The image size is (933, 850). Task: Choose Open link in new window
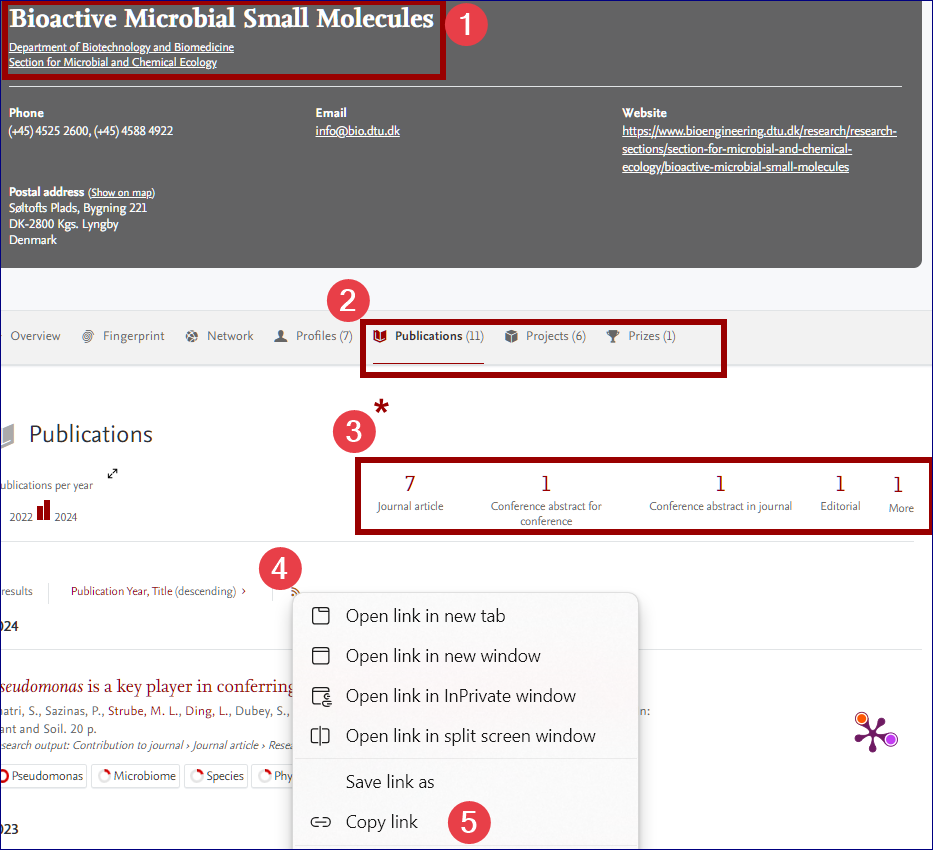(x=465, y=655)
